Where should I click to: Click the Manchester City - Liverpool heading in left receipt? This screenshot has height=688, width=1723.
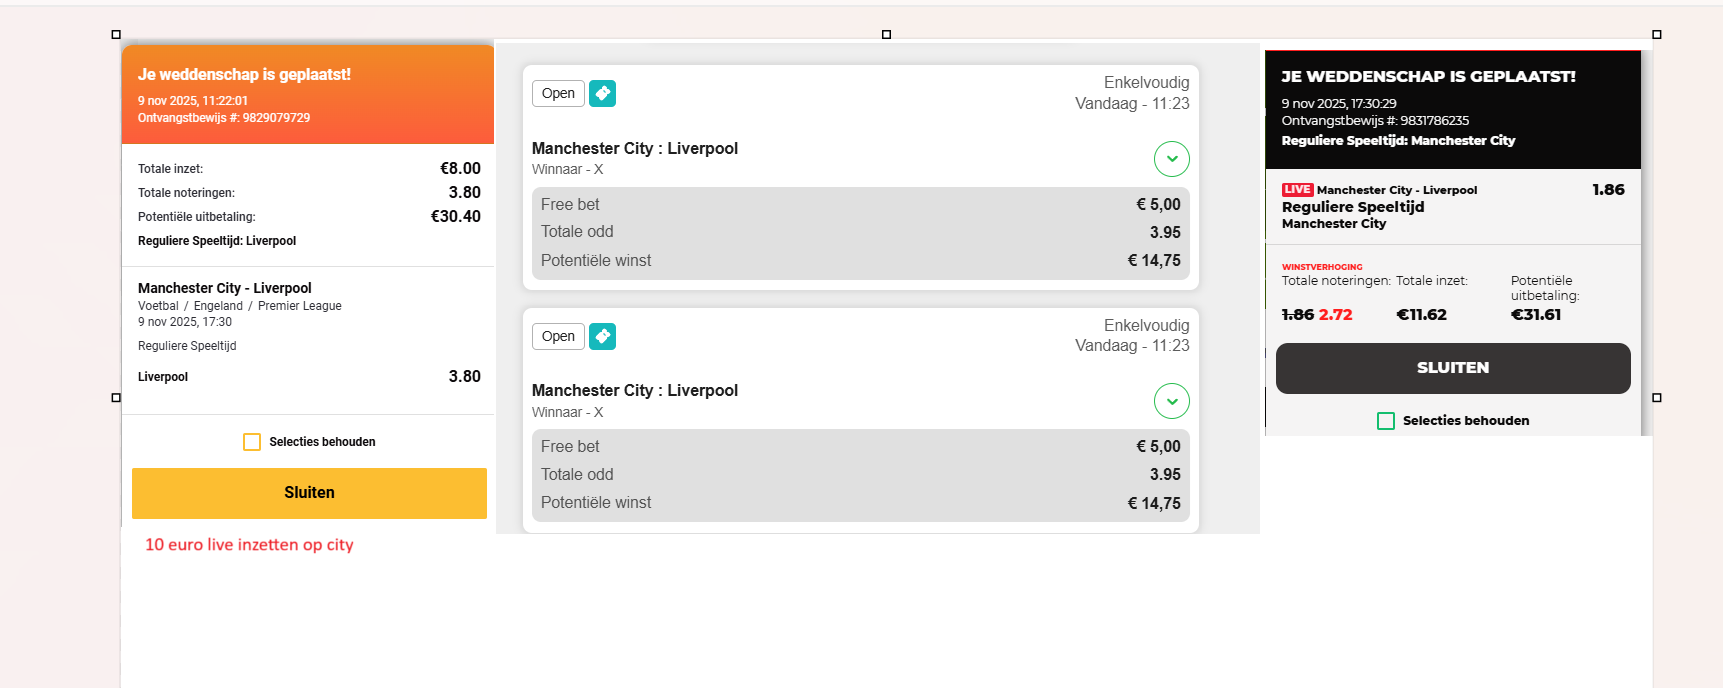pyautogui.click(x=225, y=288)
